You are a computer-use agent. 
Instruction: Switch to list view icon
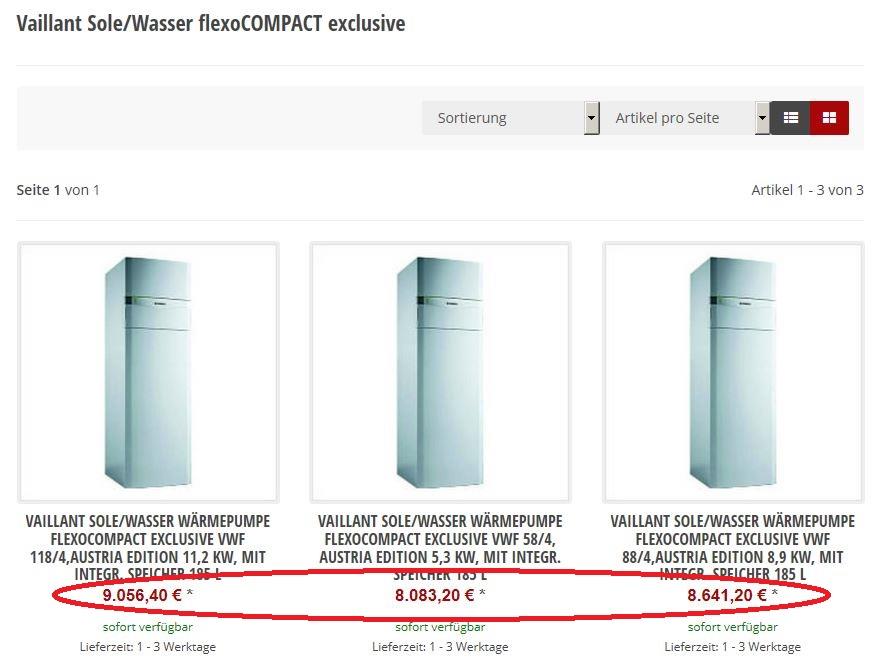click(790, 118)
